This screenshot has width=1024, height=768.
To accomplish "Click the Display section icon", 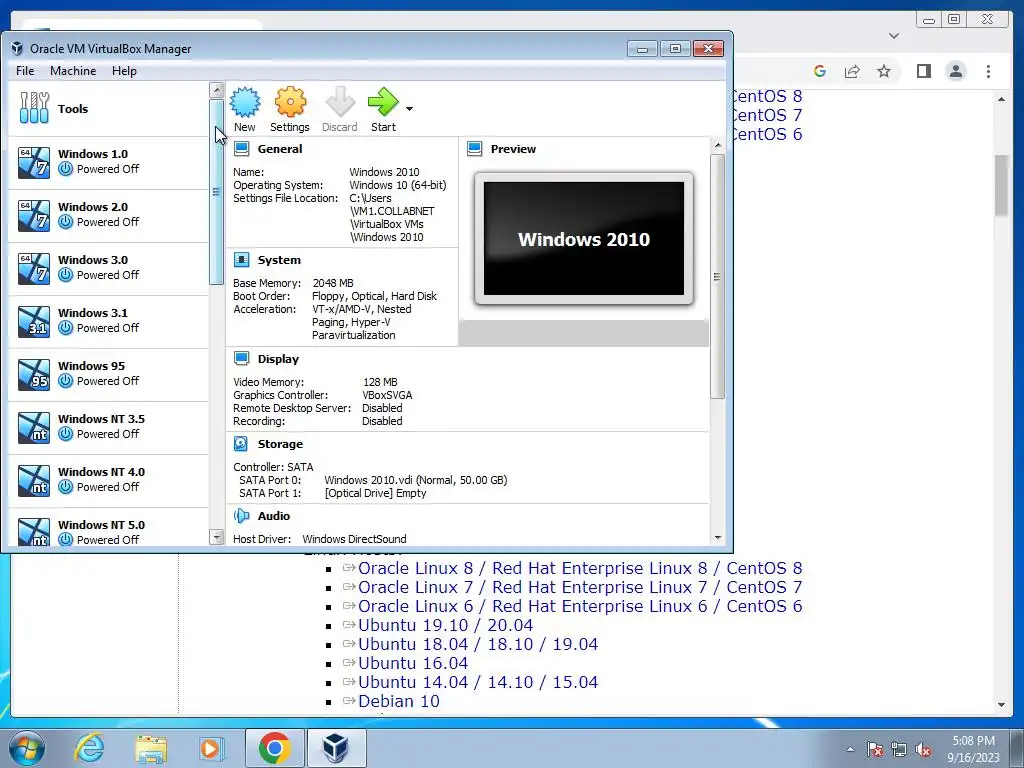I will point(242,359).
